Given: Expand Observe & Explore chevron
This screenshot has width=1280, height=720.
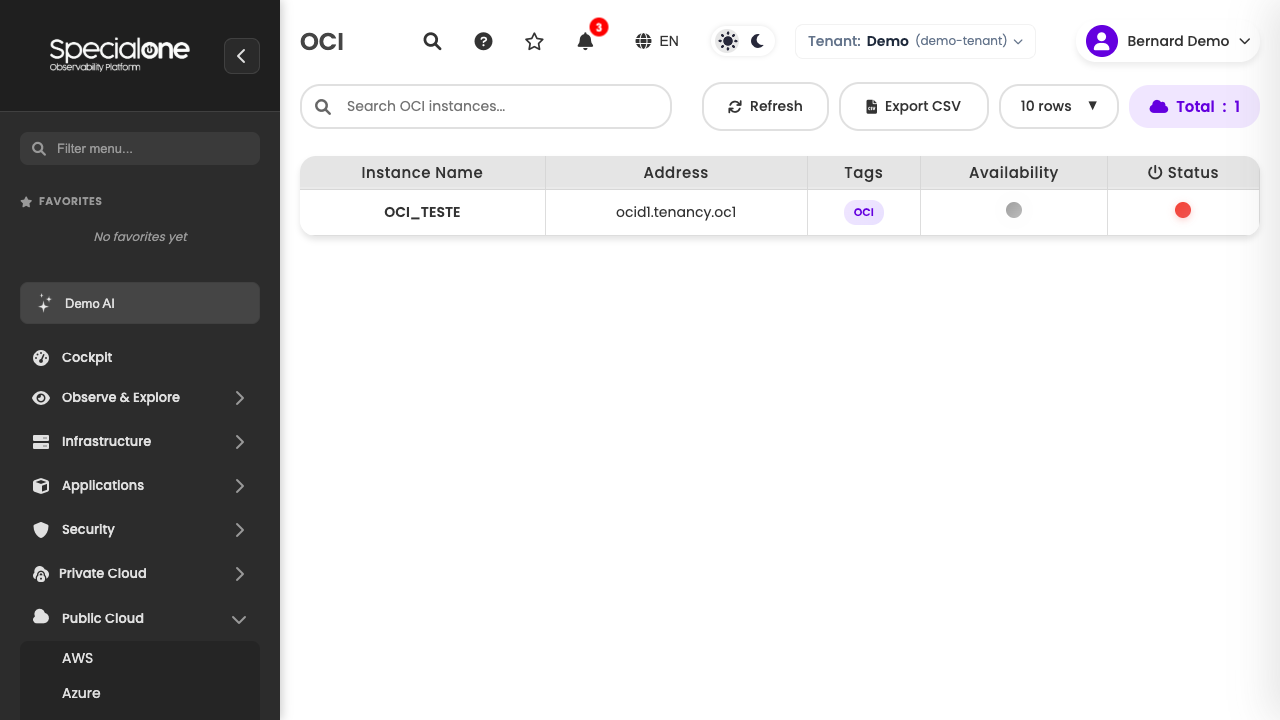Looking at the screenshot, I should [x=240, y=398].
